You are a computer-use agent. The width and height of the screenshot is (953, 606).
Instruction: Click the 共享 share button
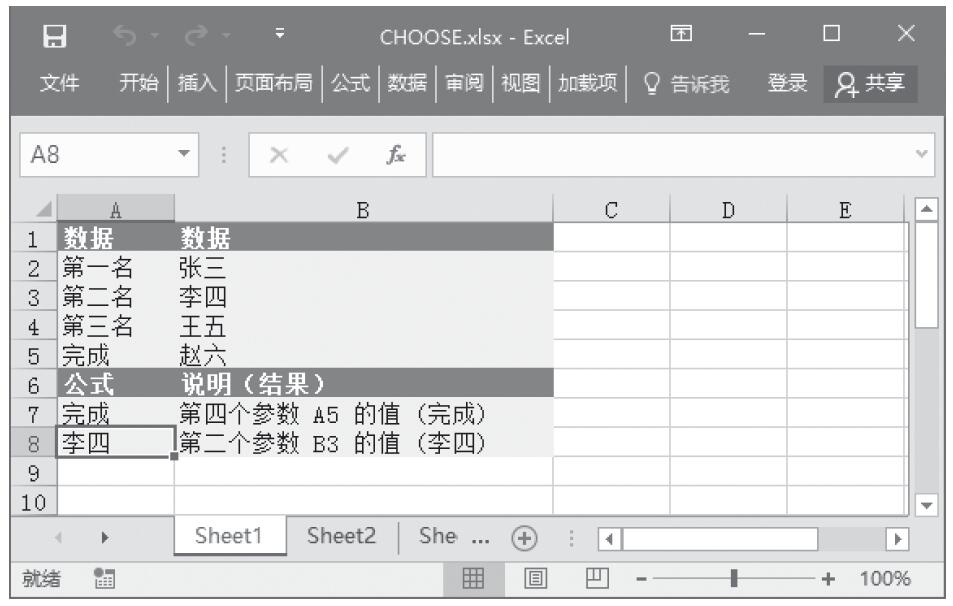click(869, 84)
